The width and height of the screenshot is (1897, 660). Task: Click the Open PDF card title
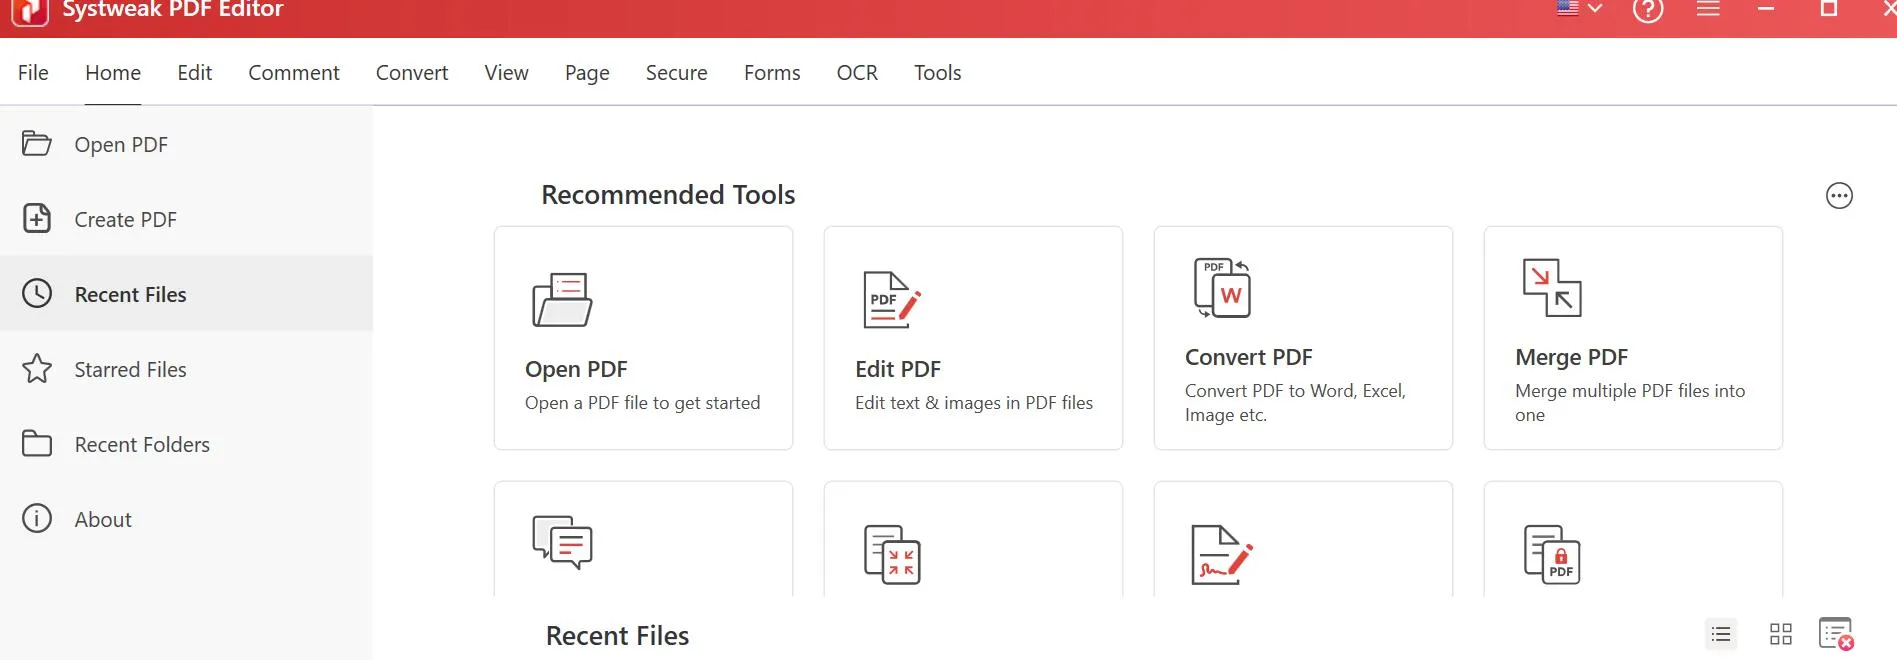[x=576, y=369]
